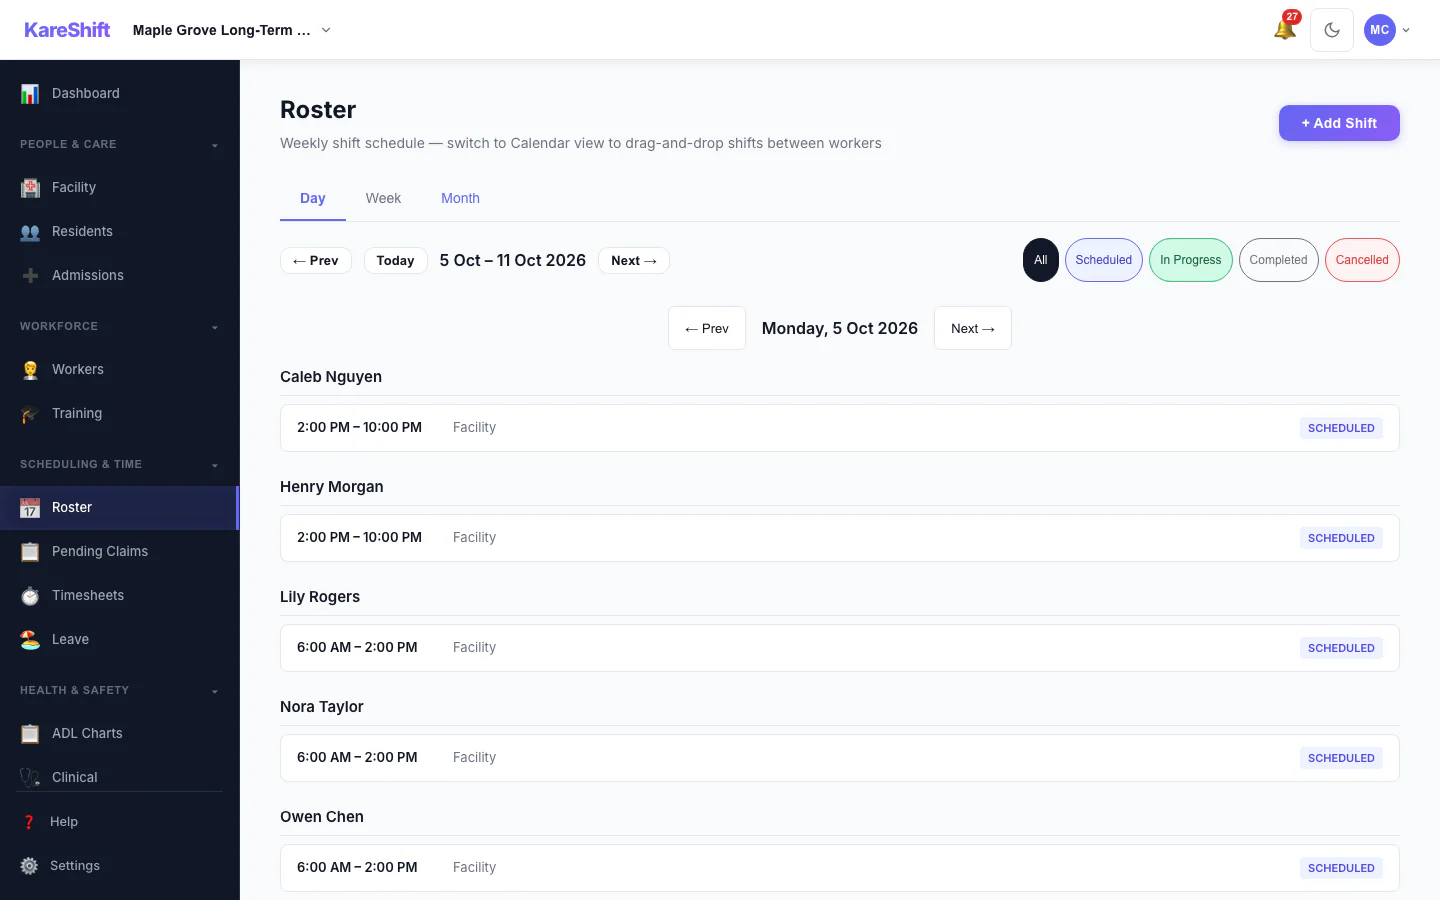The image size is (1440, 900).
Task: Click the Roster calendar icon
Action: [30, 507]
